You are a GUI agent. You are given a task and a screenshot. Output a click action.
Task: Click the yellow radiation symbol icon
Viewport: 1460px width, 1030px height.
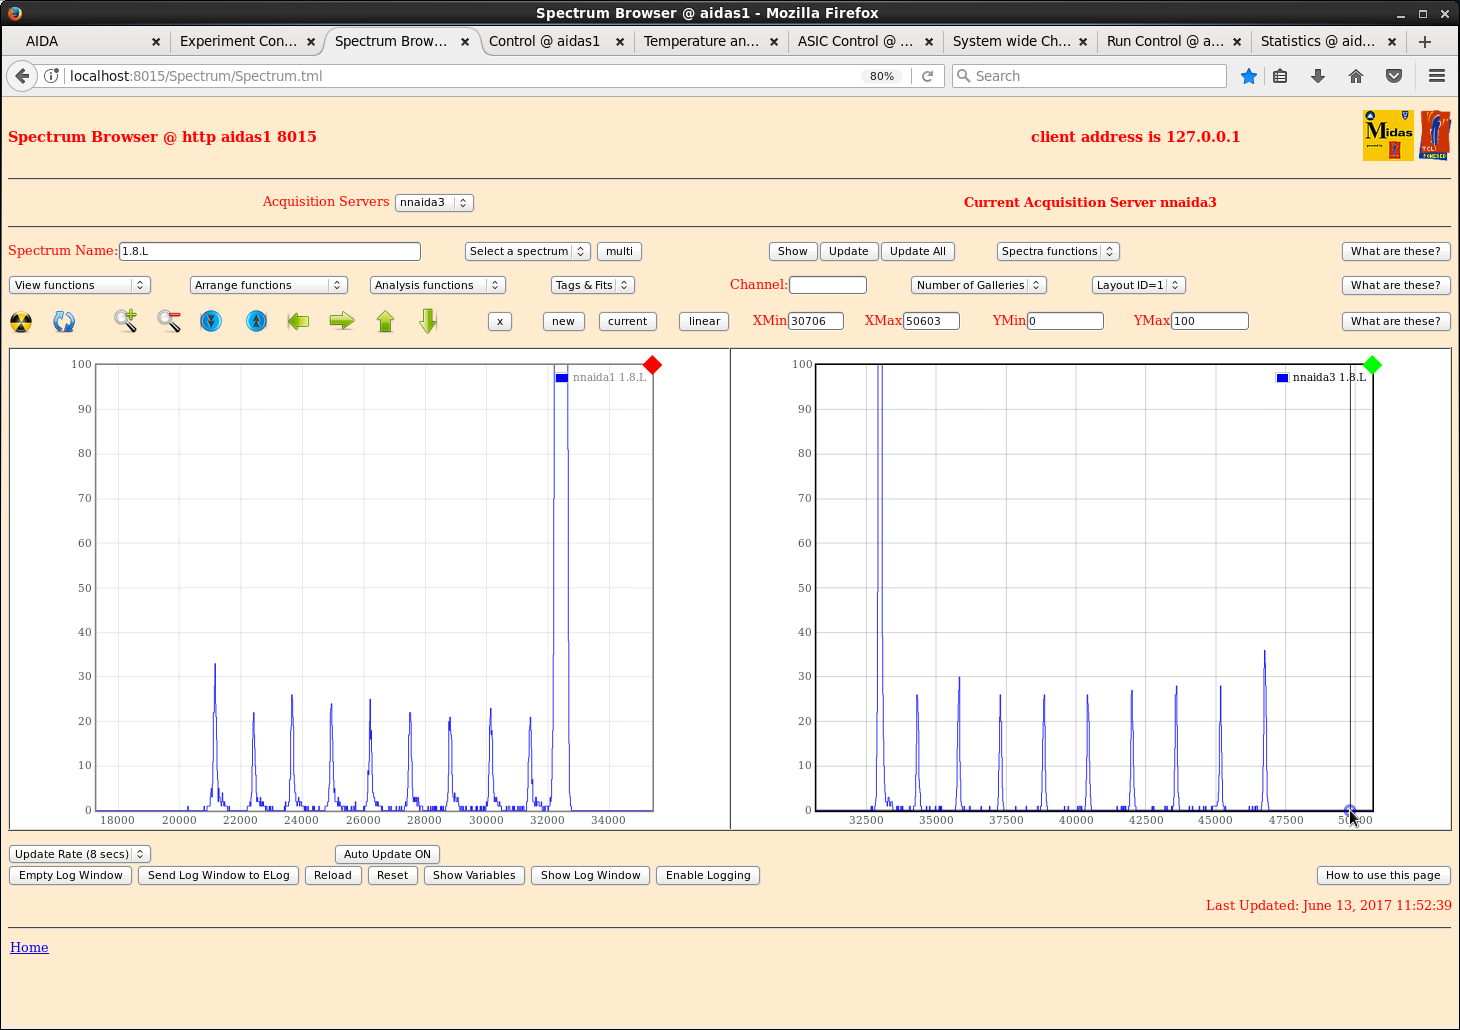(21, 322)
